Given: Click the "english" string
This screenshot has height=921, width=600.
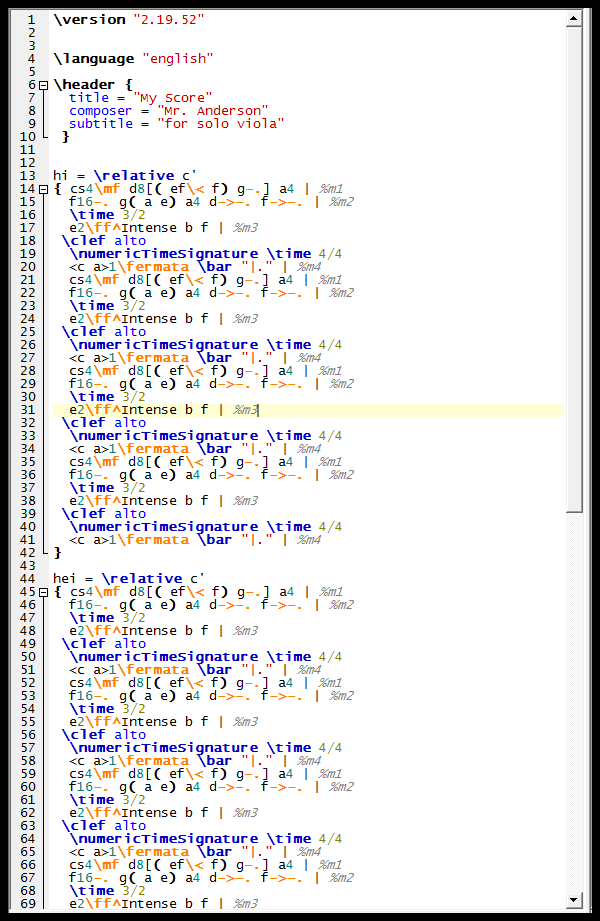Looking at the screenshot, I should pyautogui.click(x=177, y=59).
